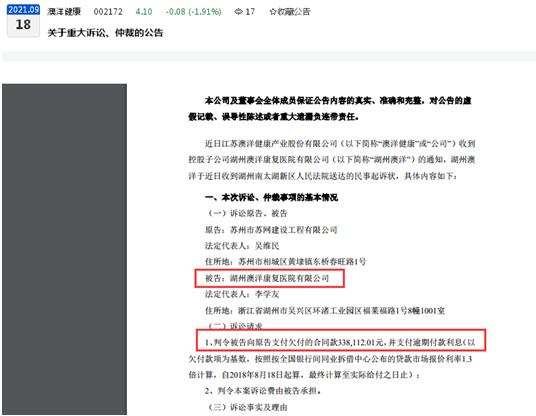Click the bold disclaimer paragraph at top
The width and height of the screenshot is (536, 416).
(330, 109)
